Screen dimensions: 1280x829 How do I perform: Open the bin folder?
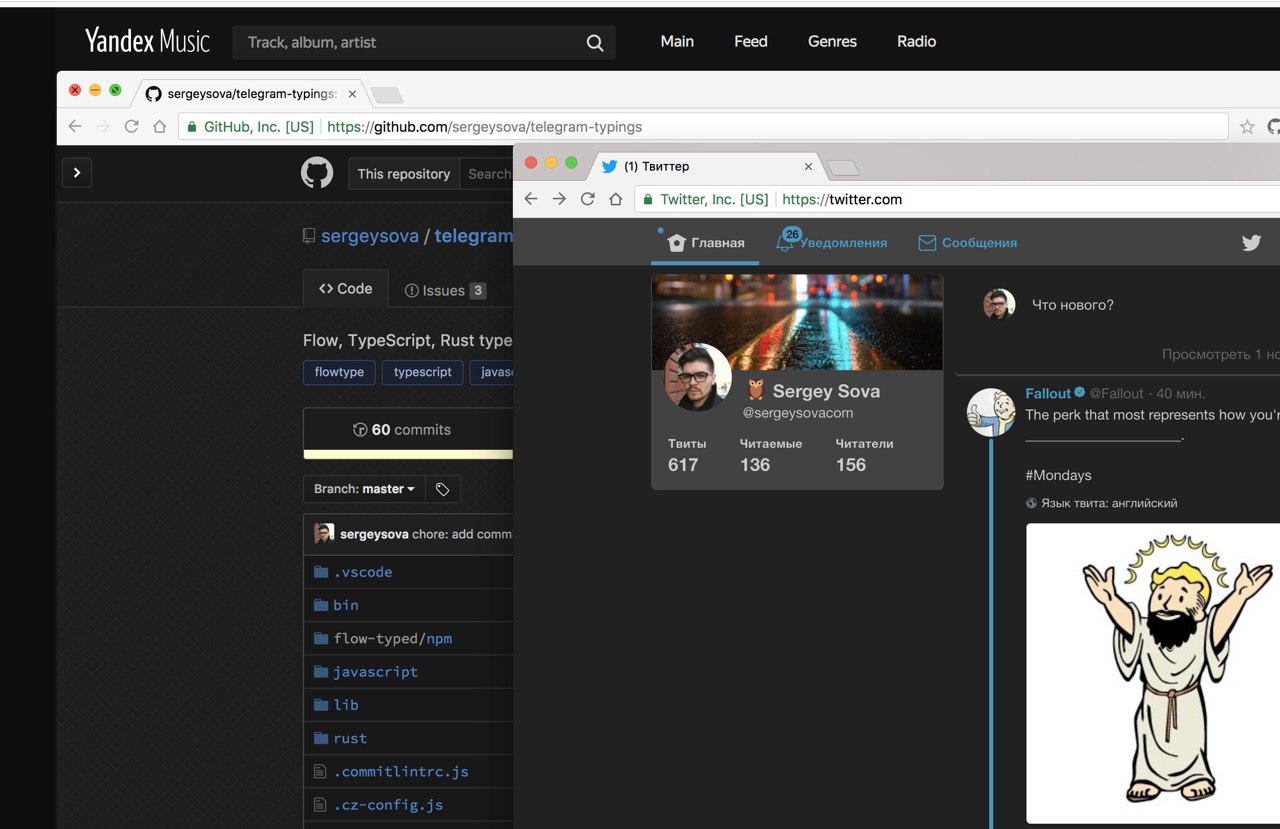click(346, 605)
